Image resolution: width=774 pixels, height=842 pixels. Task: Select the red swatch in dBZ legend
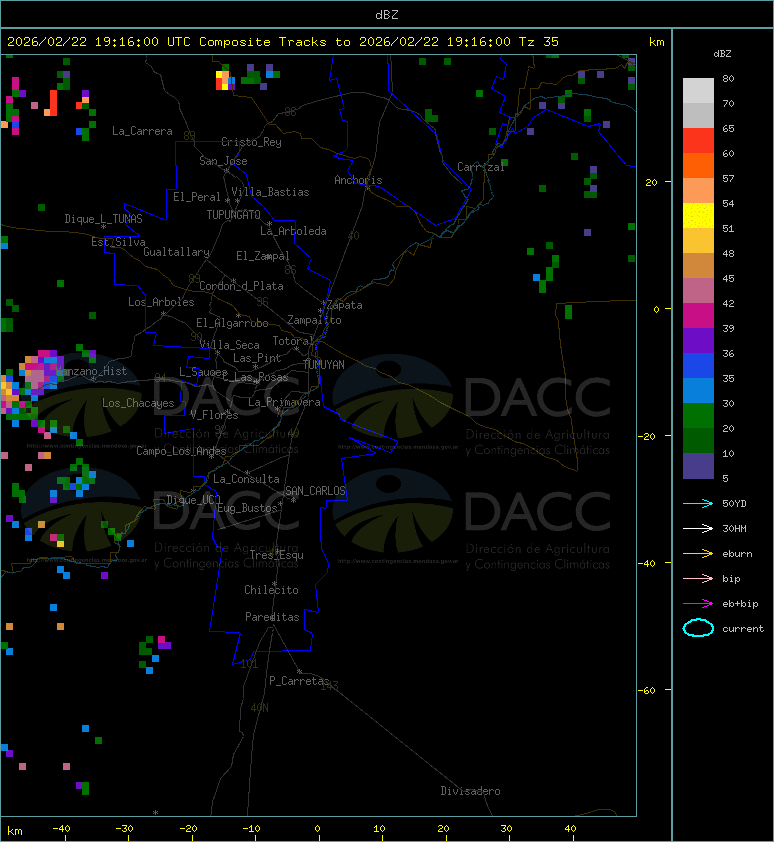tap(698, 141)
